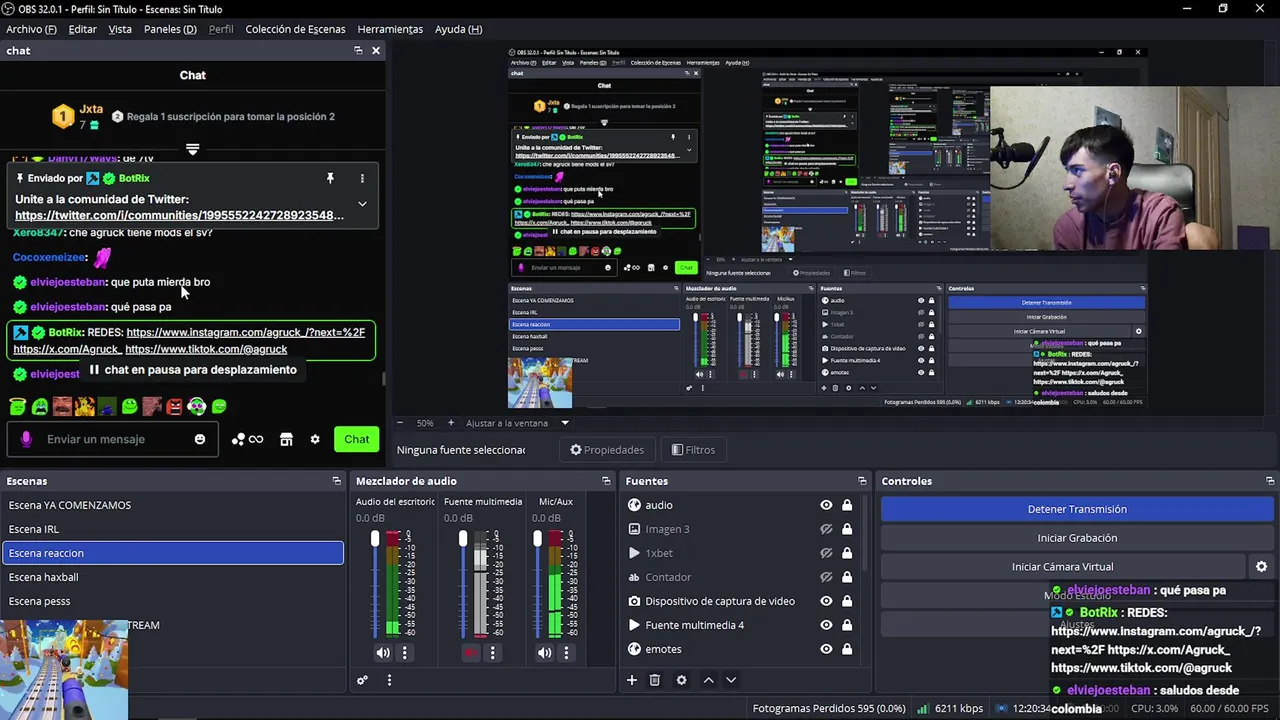Pop out the Mezclador de audio dock
The width and height of the screenshot is (1280, 720).
pyautogui.click(x=606, y=481)
